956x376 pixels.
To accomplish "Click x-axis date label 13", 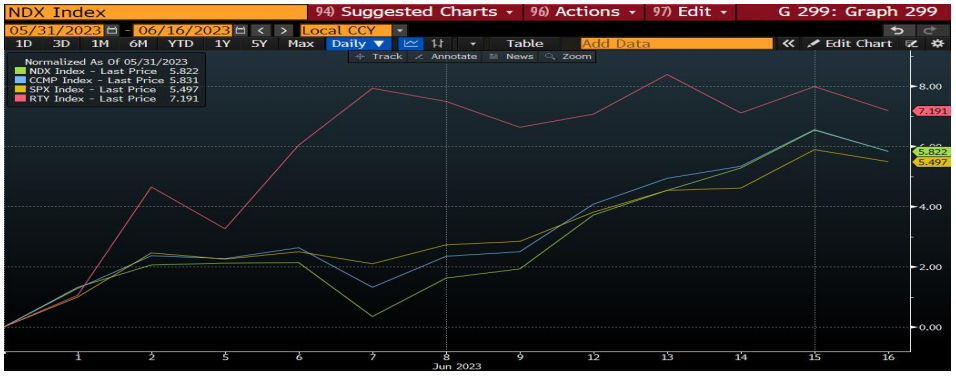I will (667, 357).
